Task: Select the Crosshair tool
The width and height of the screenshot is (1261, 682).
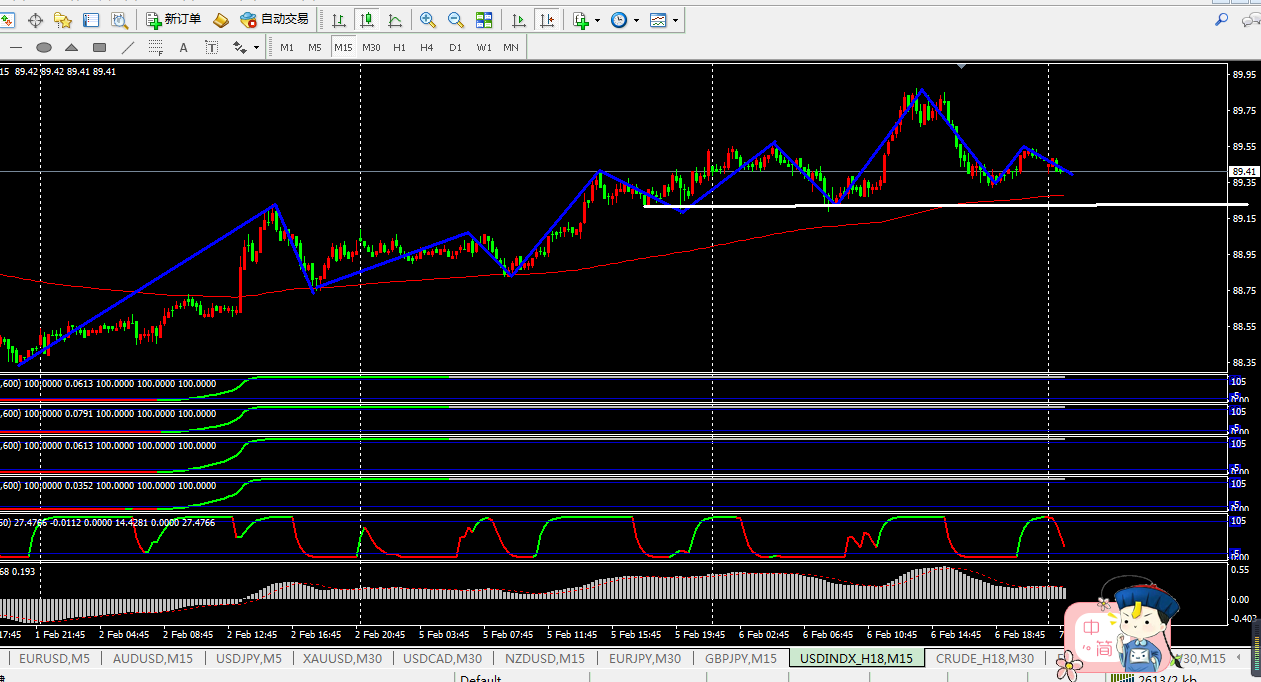Action: (x=35, y=20)
